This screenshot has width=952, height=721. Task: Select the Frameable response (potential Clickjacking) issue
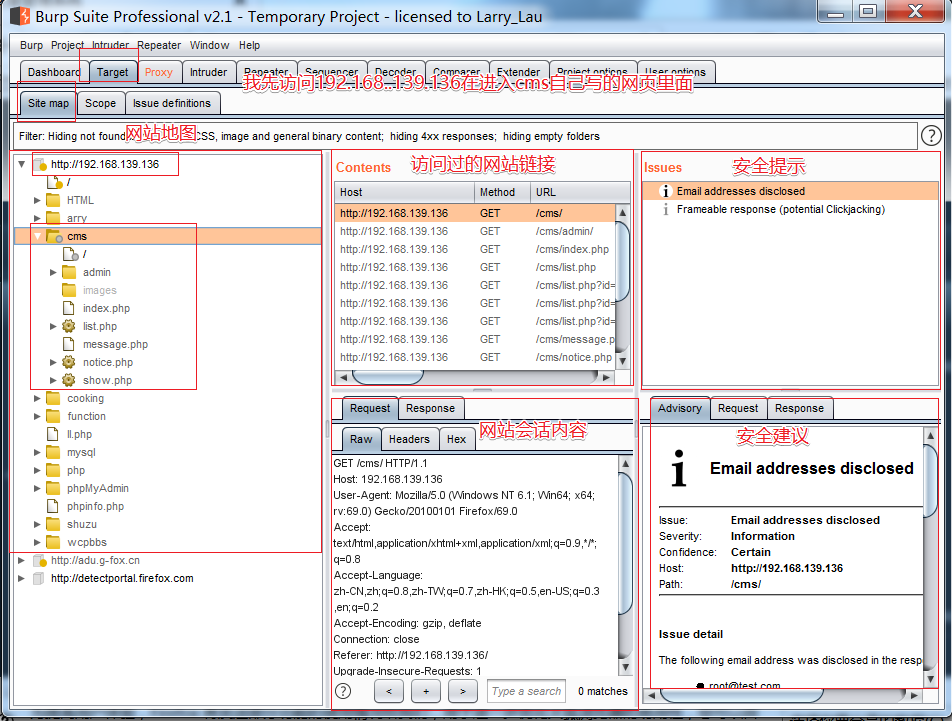tap(790, 209)
